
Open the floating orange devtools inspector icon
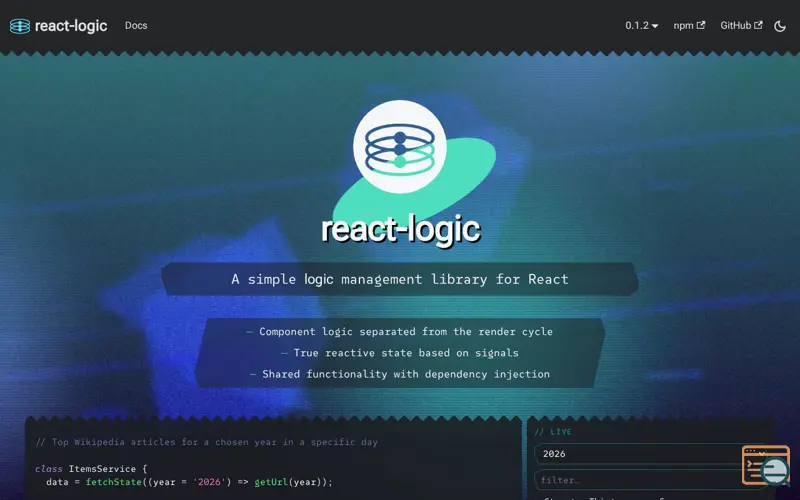766,465
